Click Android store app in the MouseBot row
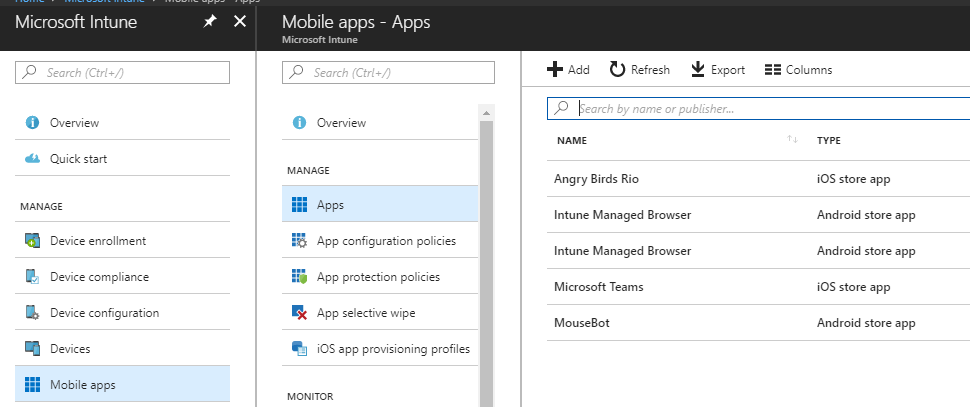 (x=866, y=323)
